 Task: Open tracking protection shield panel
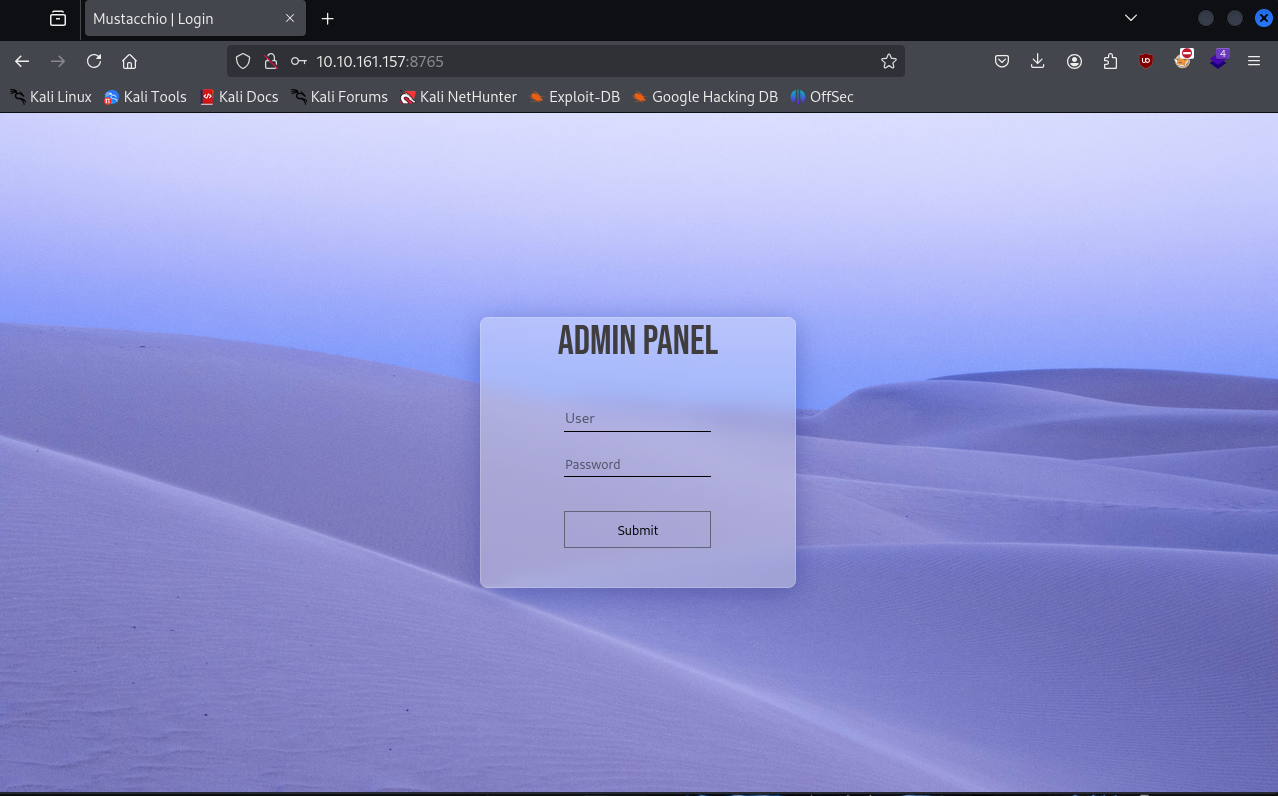pyautogui.click(x=242, y=61)
